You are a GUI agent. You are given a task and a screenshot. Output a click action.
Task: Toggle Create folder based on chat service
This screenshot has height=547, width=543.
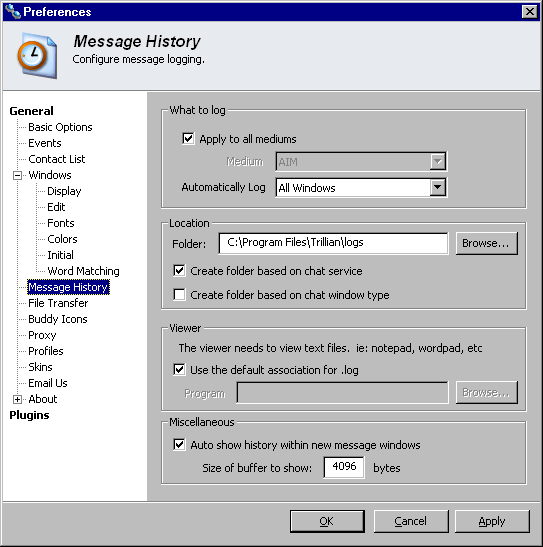coord(179,271)
